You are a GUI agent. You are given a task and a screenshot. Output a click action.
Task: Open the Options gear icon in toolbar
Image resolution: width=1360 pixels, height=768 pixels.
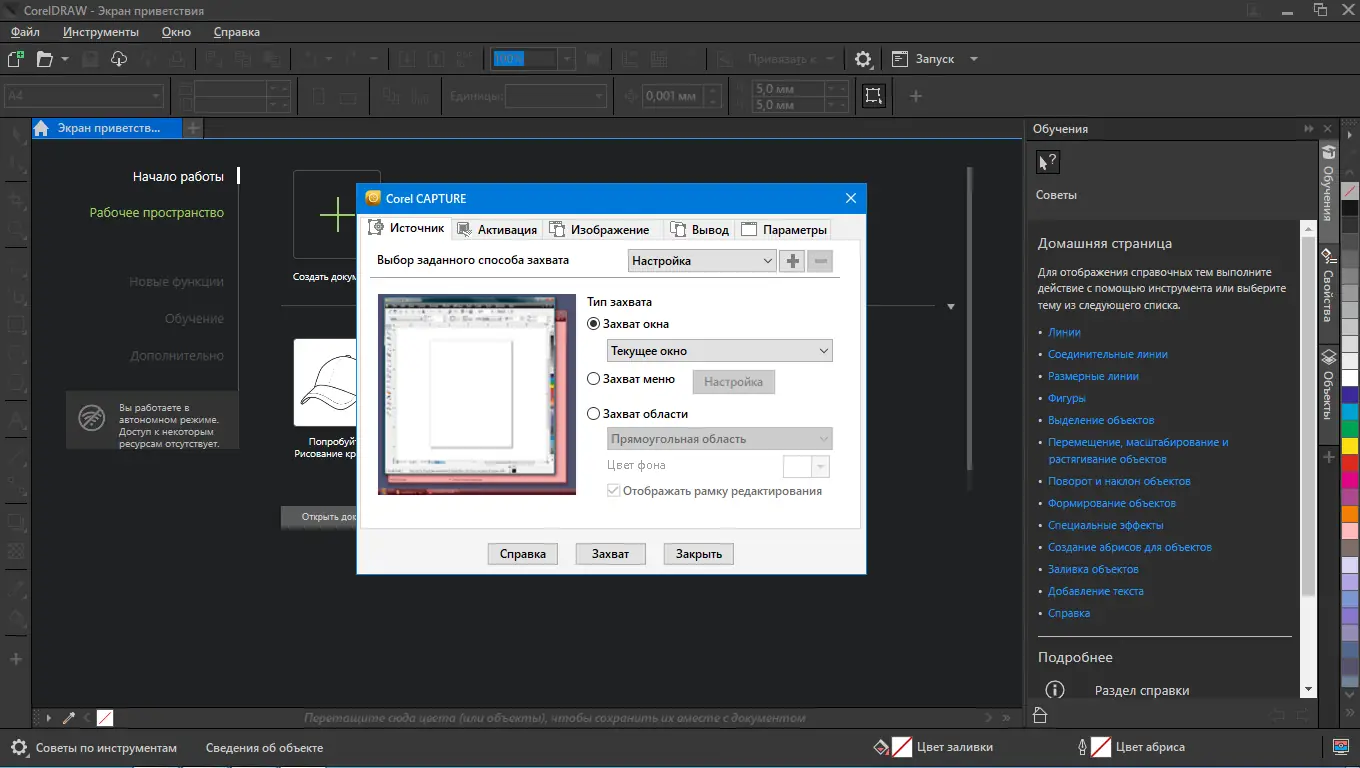[x=863, y=59]
